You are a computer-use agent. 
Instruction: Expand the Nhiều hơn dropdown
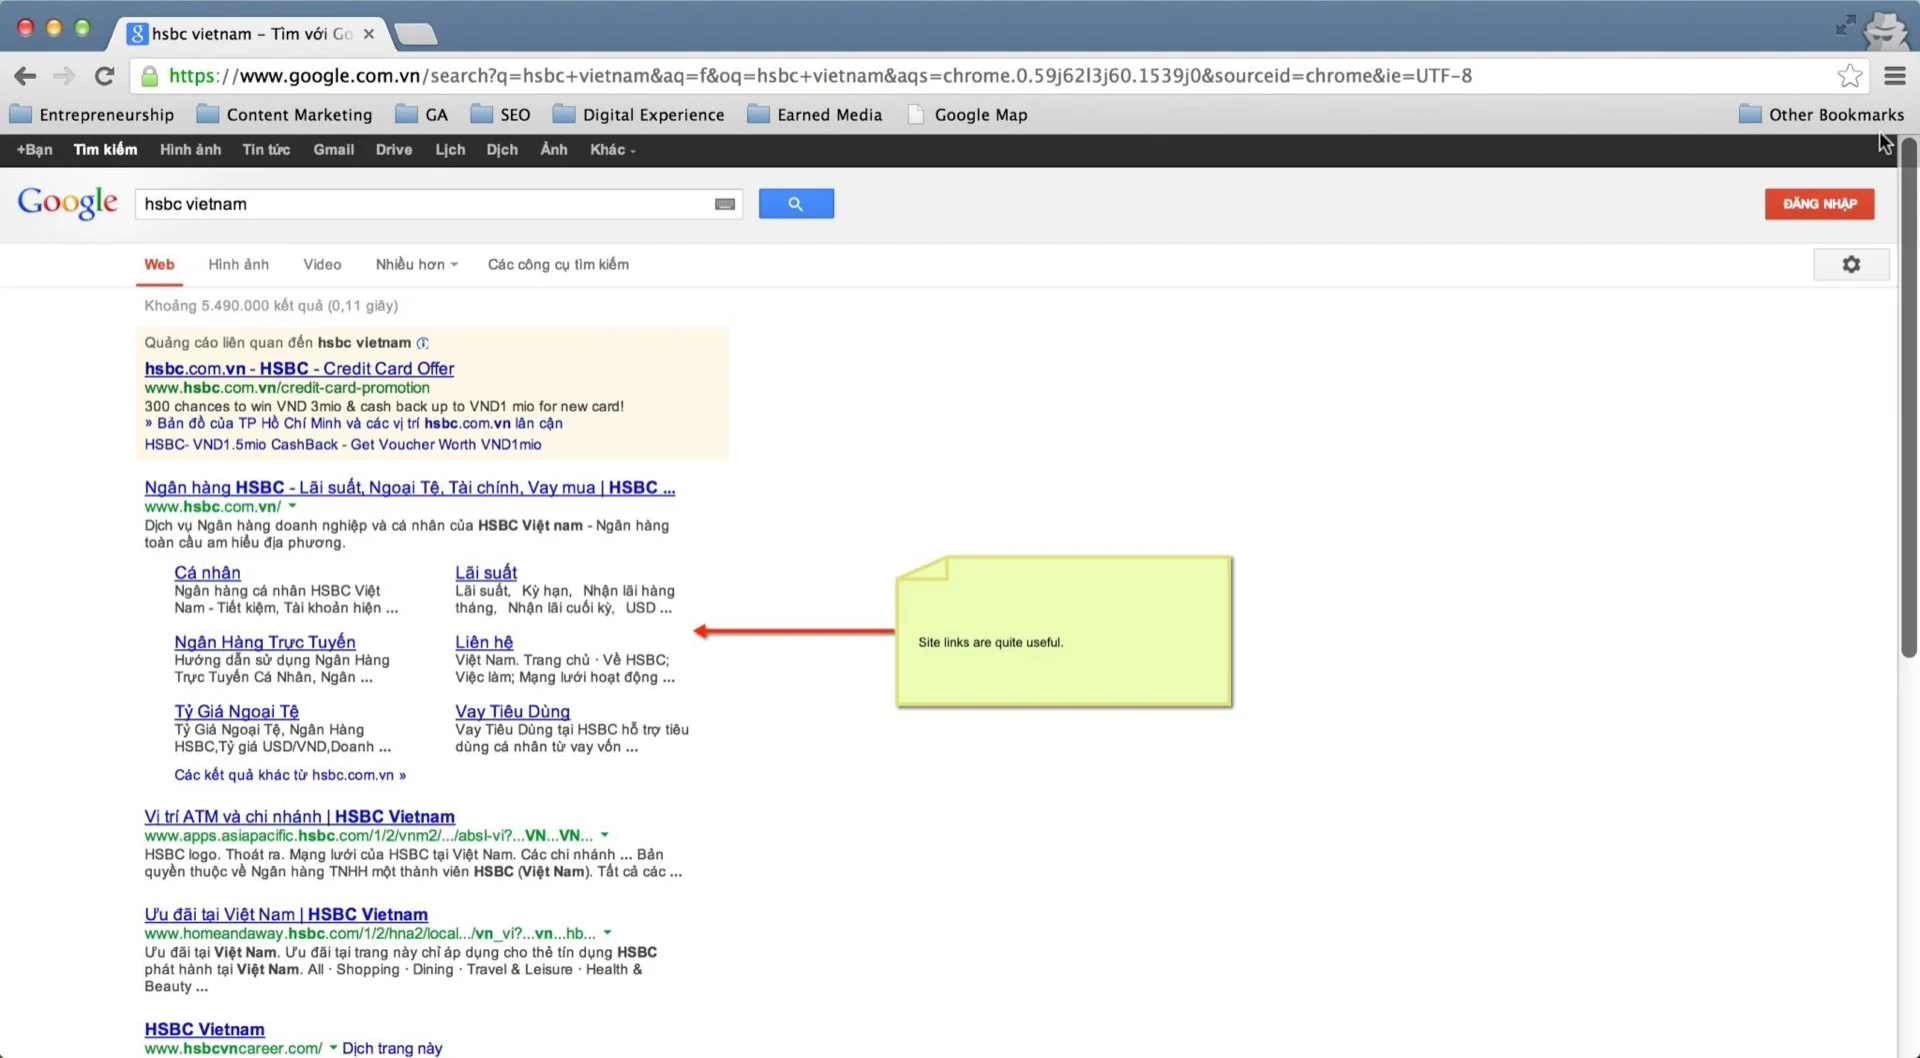click(x=416, y=265)
